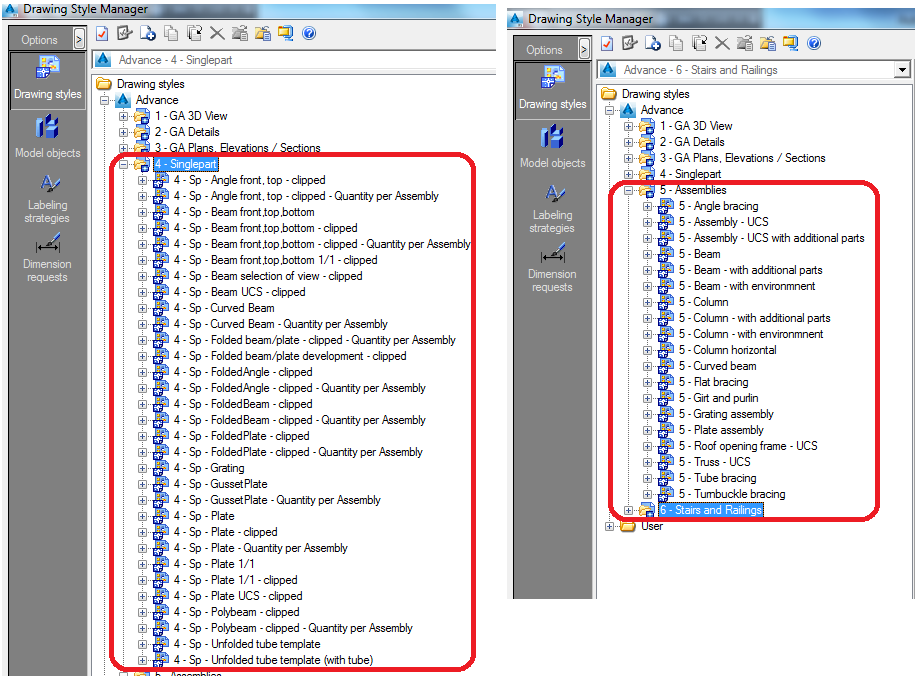This screenshot has height=687, width=916.
Task: Expand 5 - Truss - UCS in right tree
Action: (647, 462)
